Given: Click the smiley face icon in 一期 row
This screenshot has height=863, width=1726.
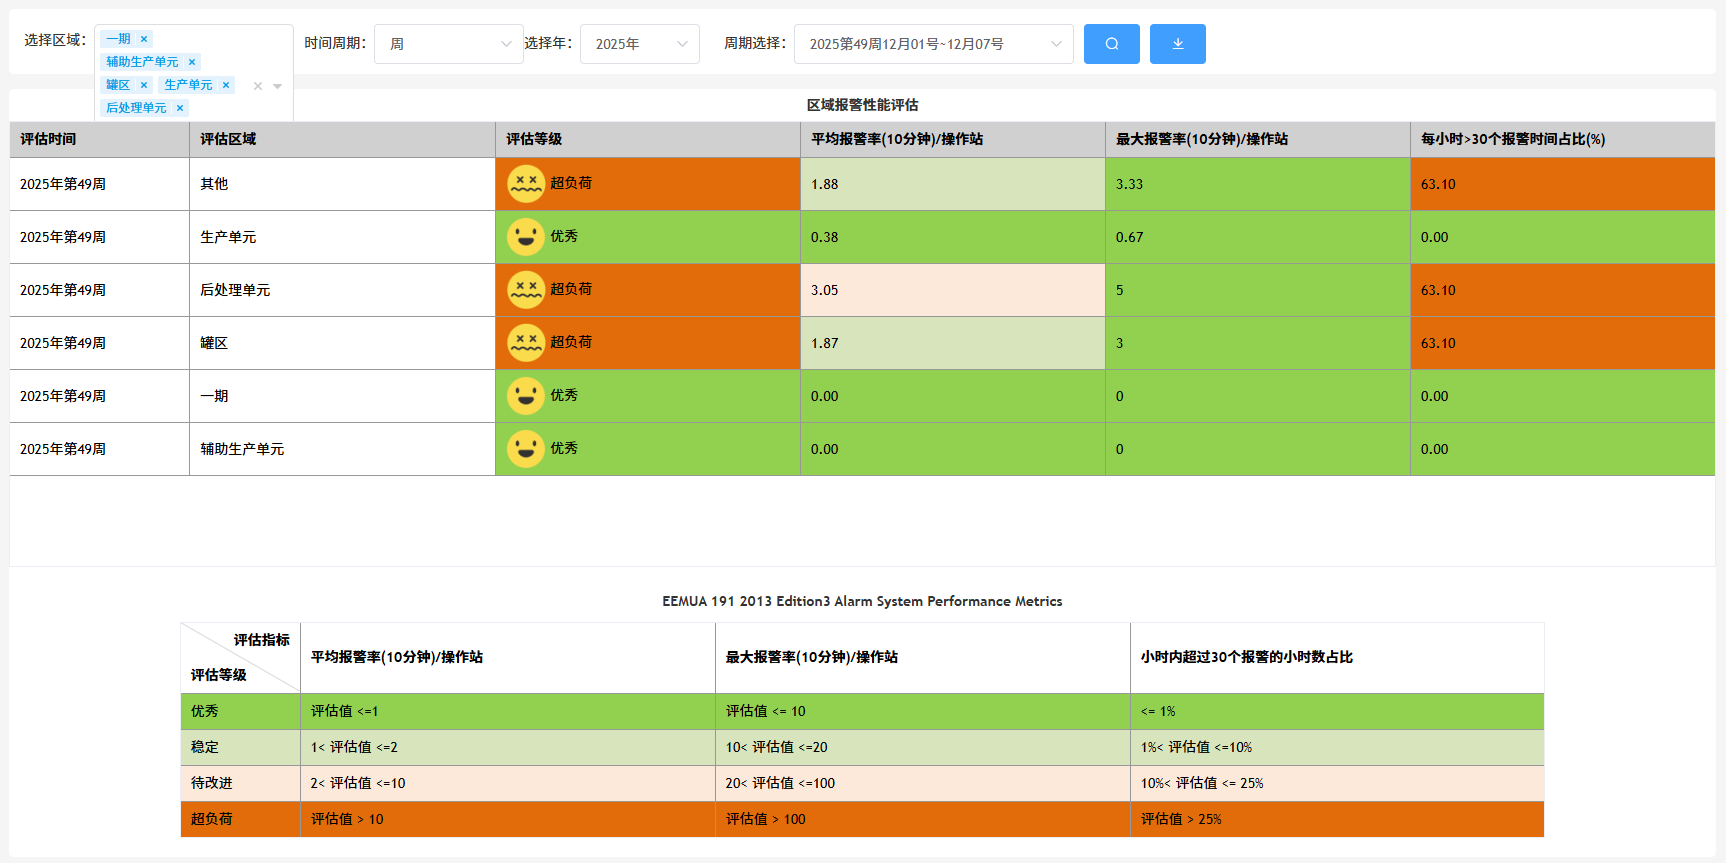Looking at the screenshot, I should (x=526, y=396).
